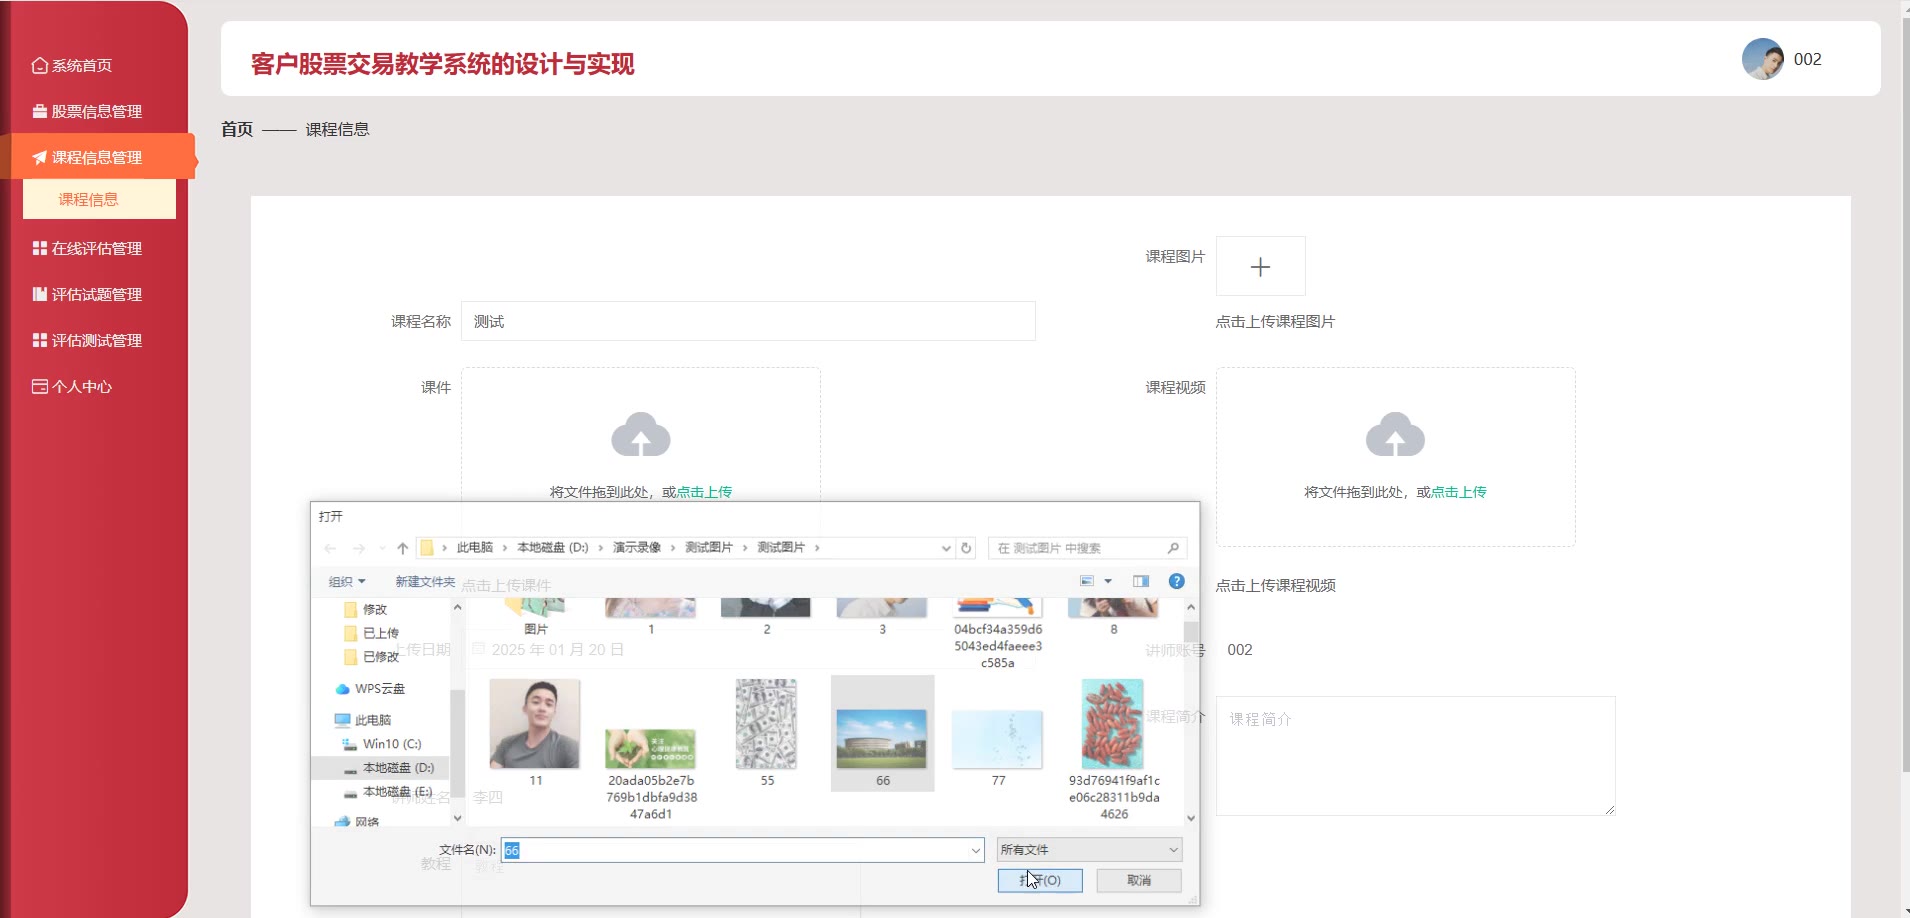
Task: Select 此电脑 in the navigation tree
Action: point(363,720)
